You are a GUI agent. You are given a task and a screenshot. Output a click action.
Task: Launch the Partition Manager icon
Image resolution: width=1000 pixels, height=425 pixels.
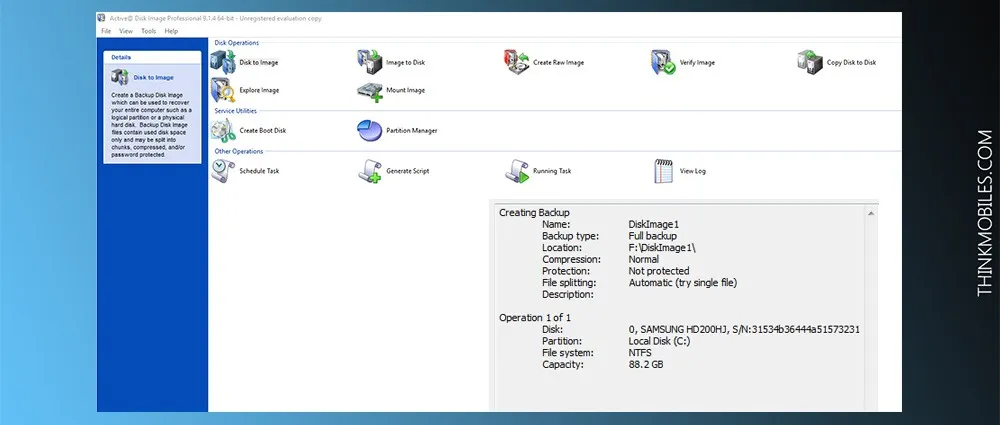click(x=369, y=130)
